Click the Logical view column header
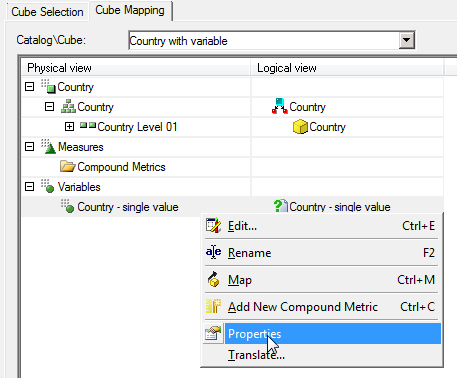The image size is (457, 378). 347,68
